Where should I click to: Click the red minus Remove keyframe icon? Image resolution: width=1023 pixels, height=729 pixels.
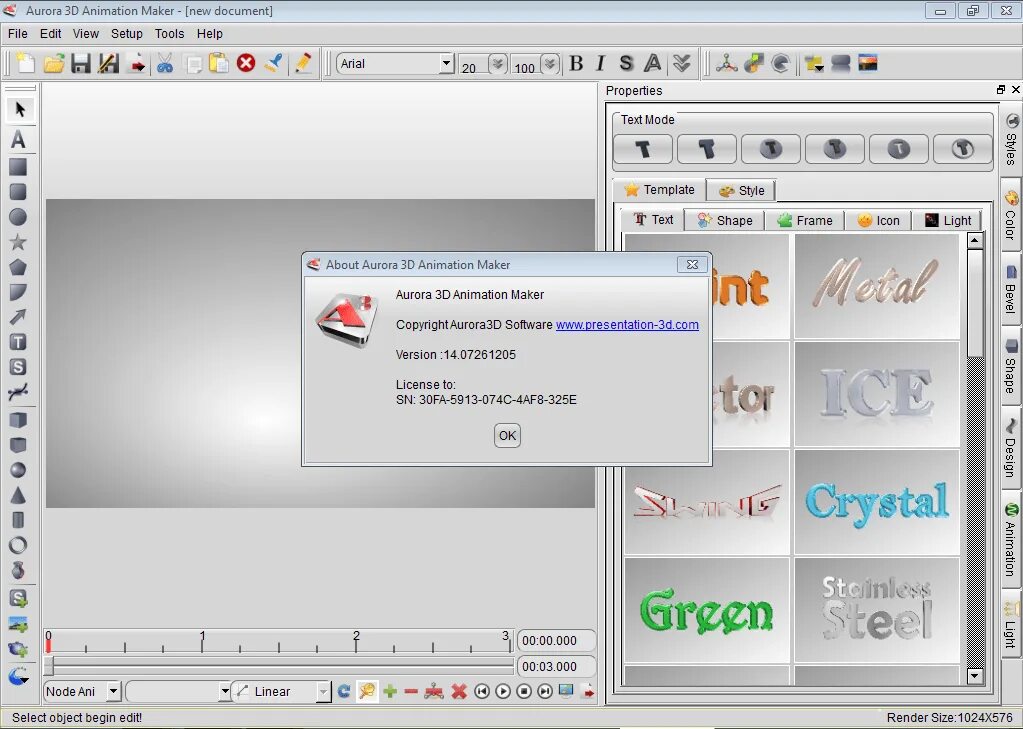tap(411, 691)
